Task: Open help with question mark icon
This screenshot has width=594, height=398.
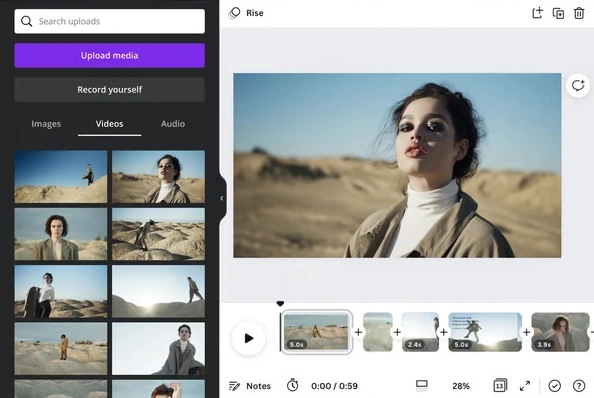Action: (579, 386)
